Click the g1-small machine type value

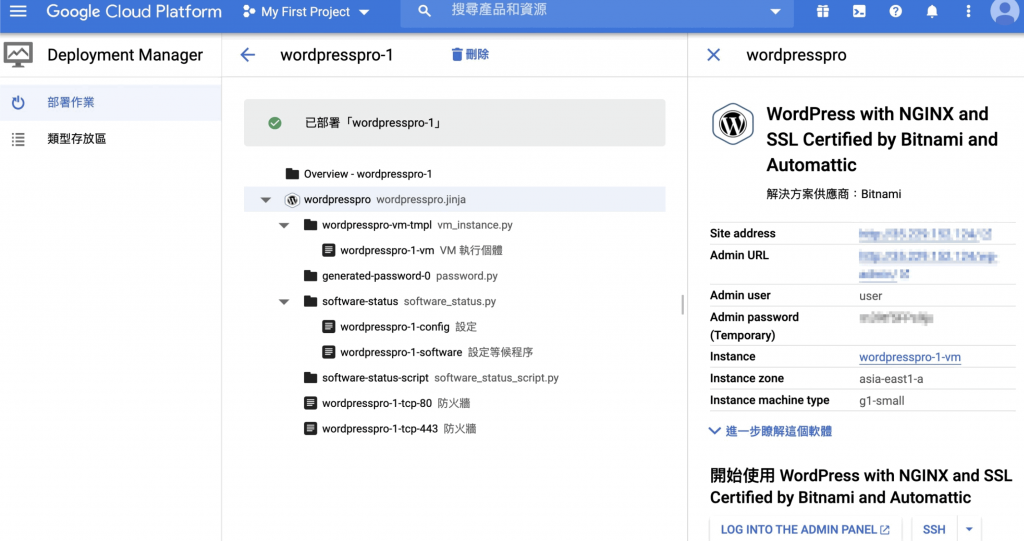pyautogui.click(x=882, y=401)
